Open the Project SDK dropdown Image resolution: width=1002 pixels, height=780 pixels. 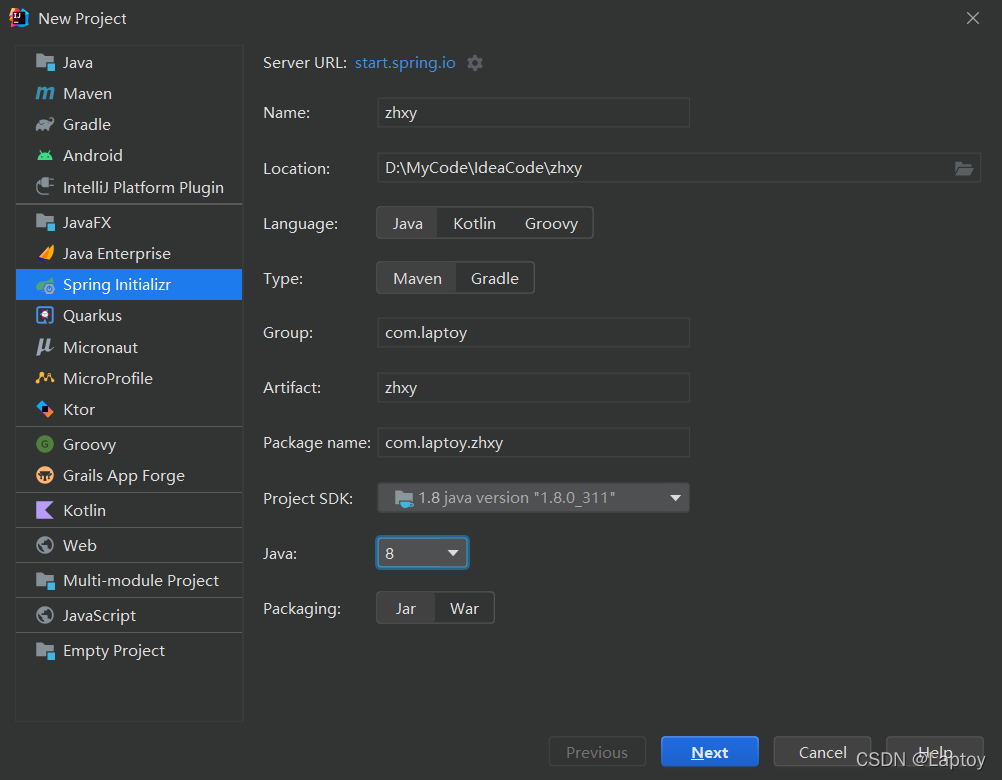(534, 498)
